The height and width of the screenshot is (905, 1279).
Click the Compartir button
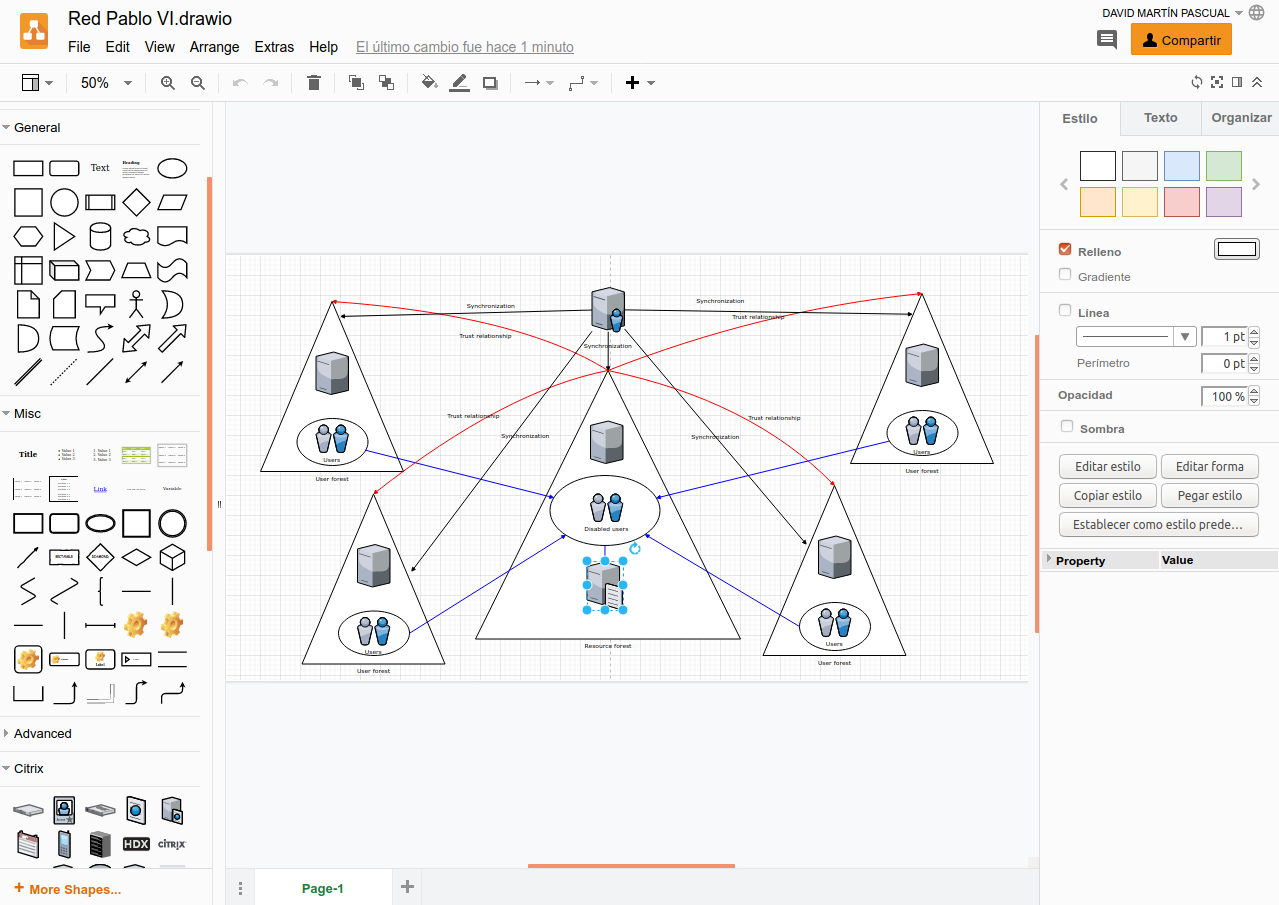coord(1181,40)
